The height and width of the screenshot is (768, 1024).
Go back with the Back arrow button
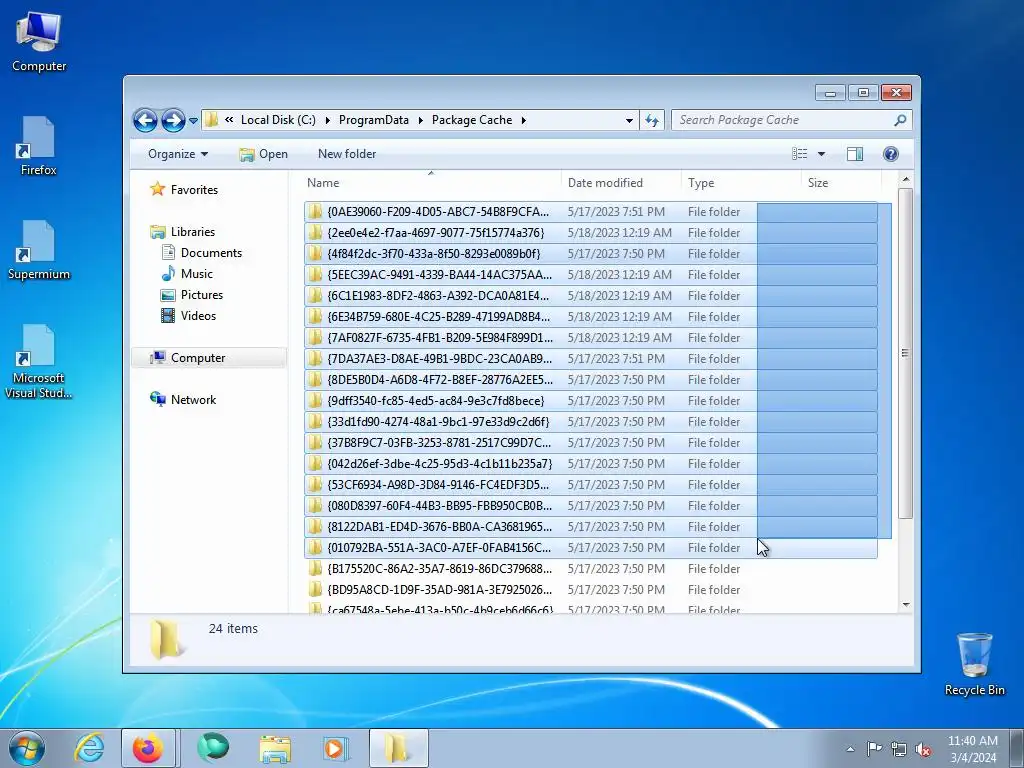[x=145, y=120]
